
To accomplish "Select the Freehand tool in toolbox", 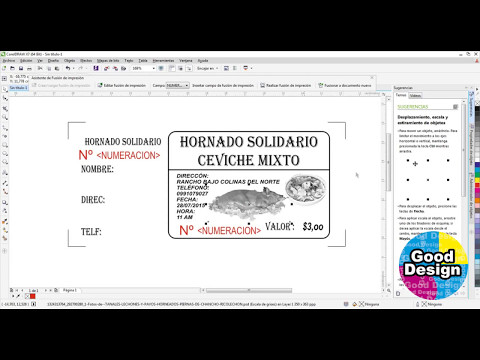I will tap(5, 128).
